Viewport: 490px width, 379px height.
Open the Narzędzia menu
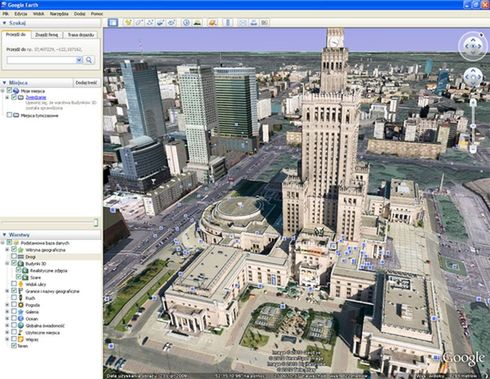coord(59,14)
